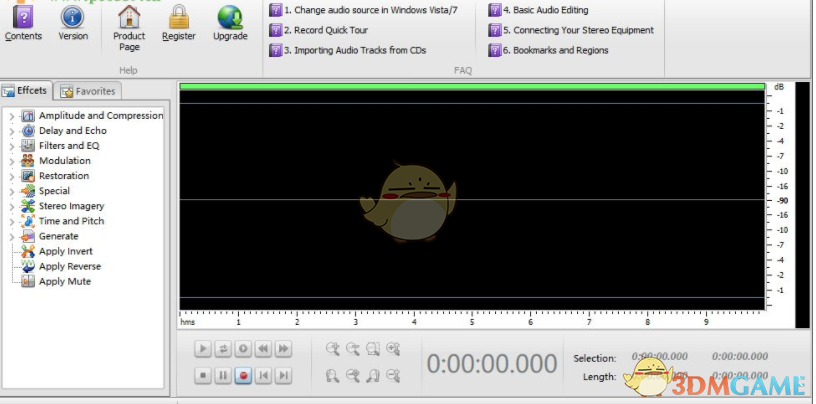Expand the Delay and Echo node
The height and width of the screenshot is (404, 816).
(x=12, y=131)
